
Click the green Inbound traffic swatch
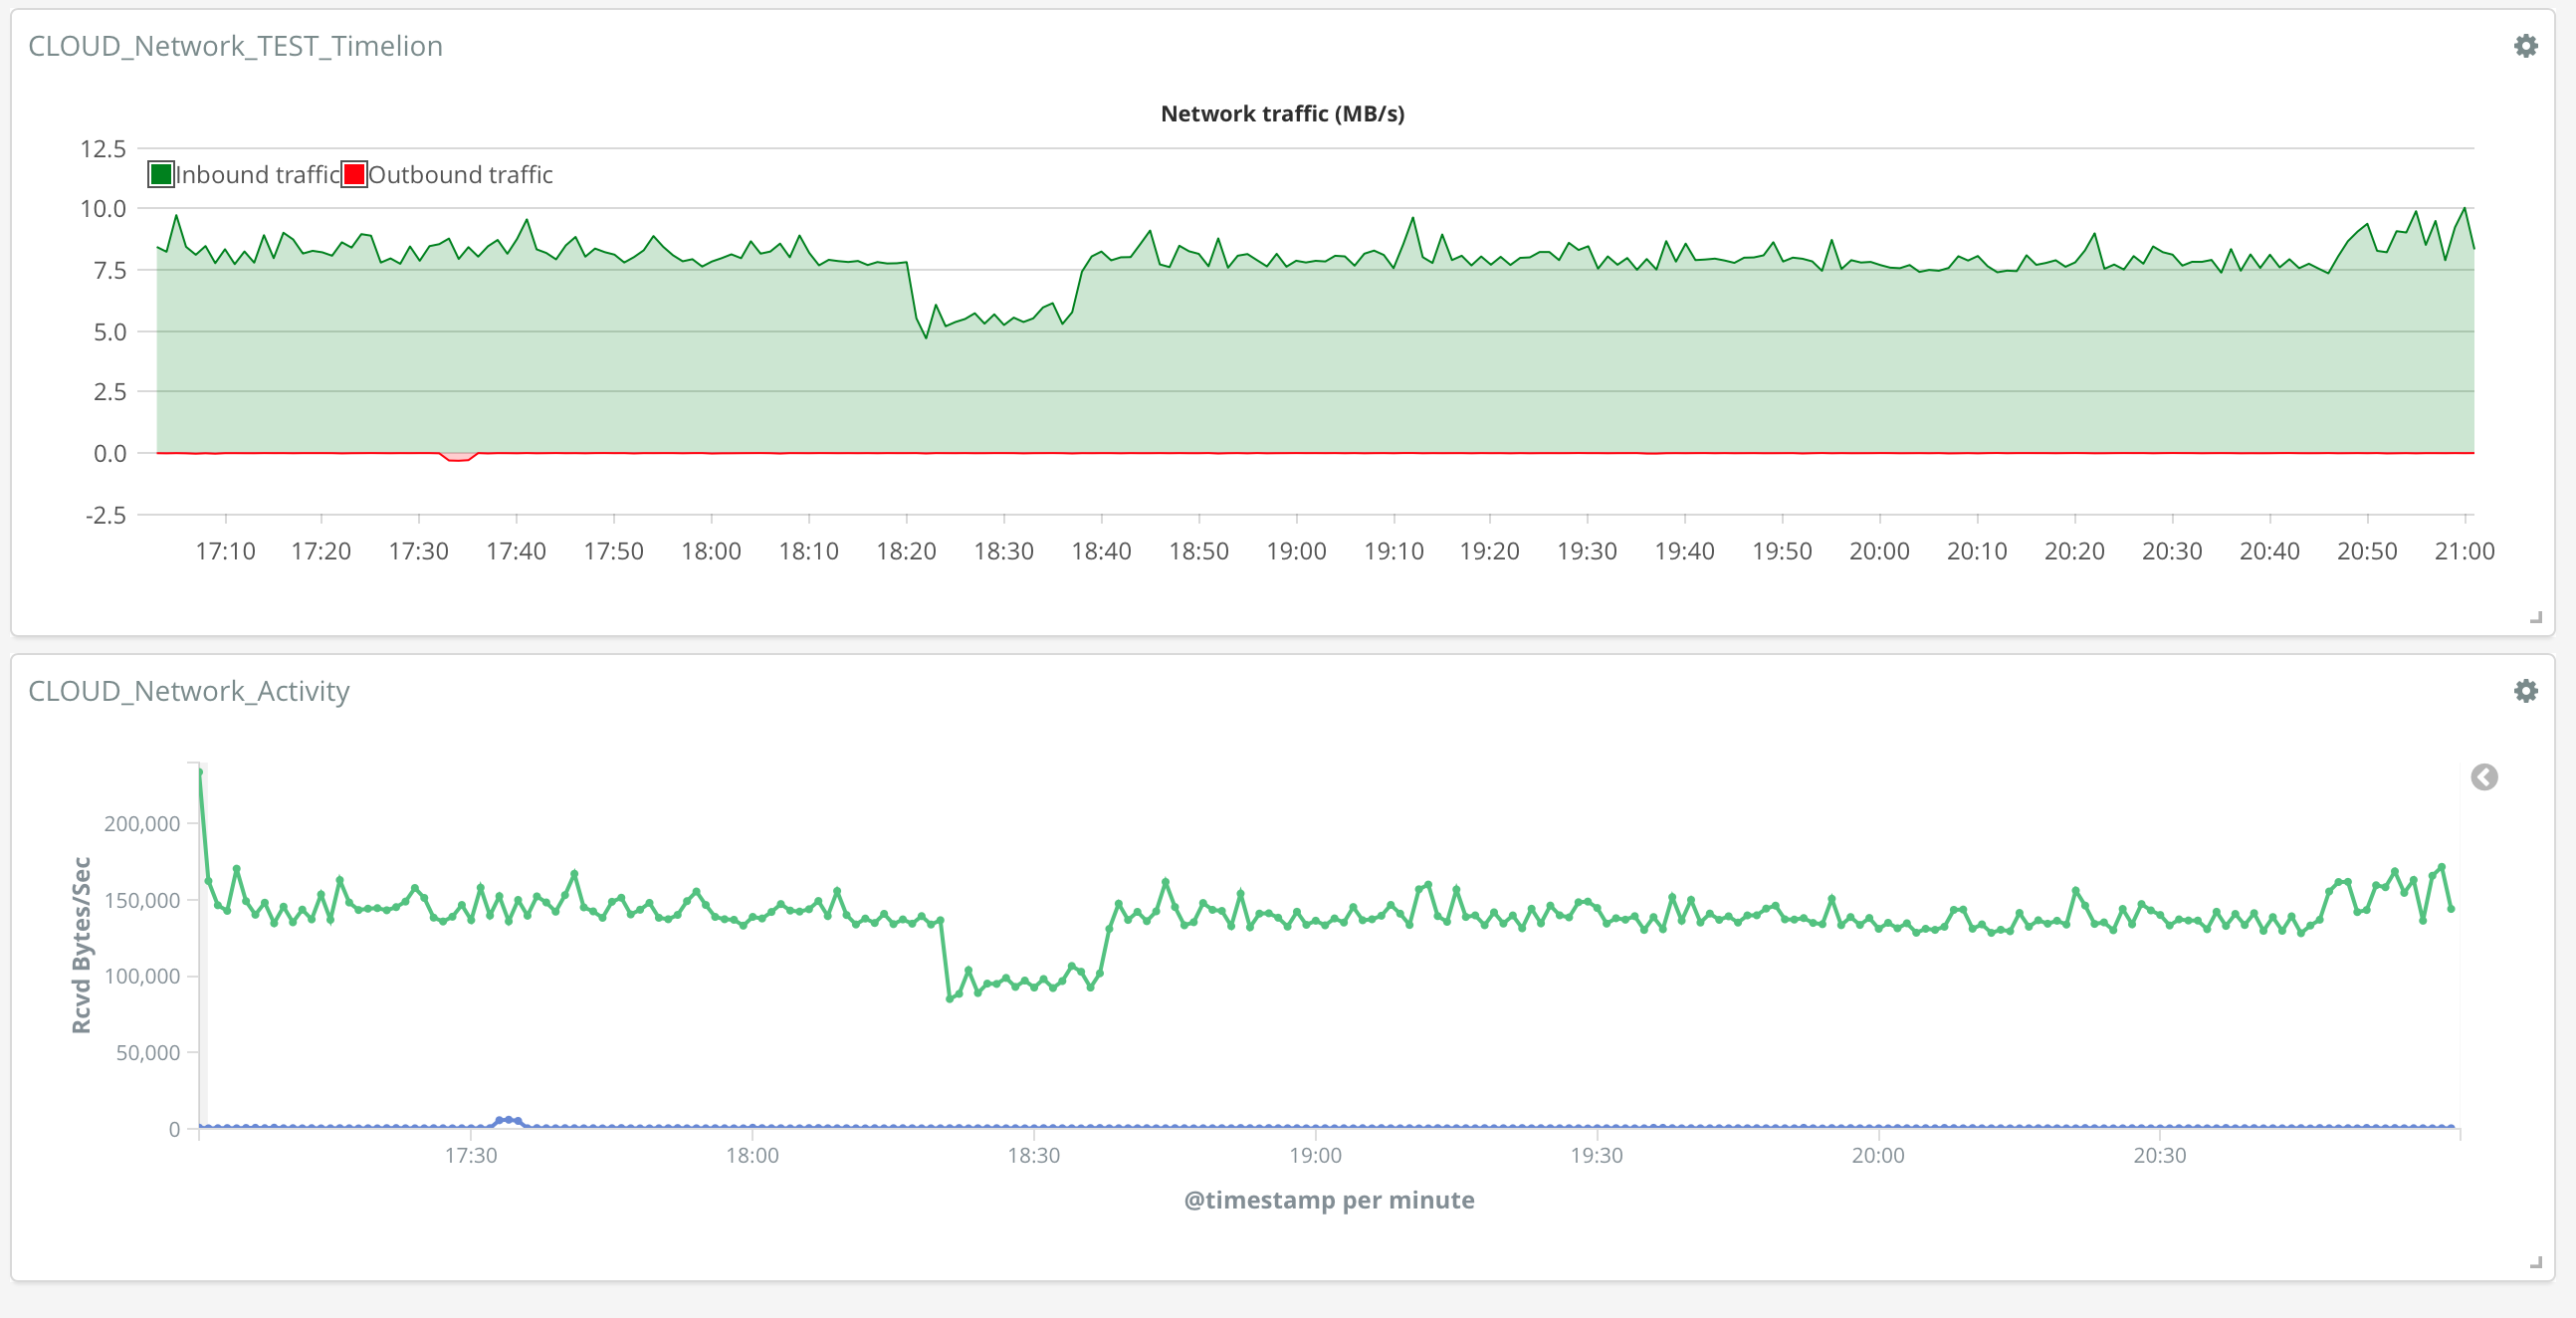[161, 174]
